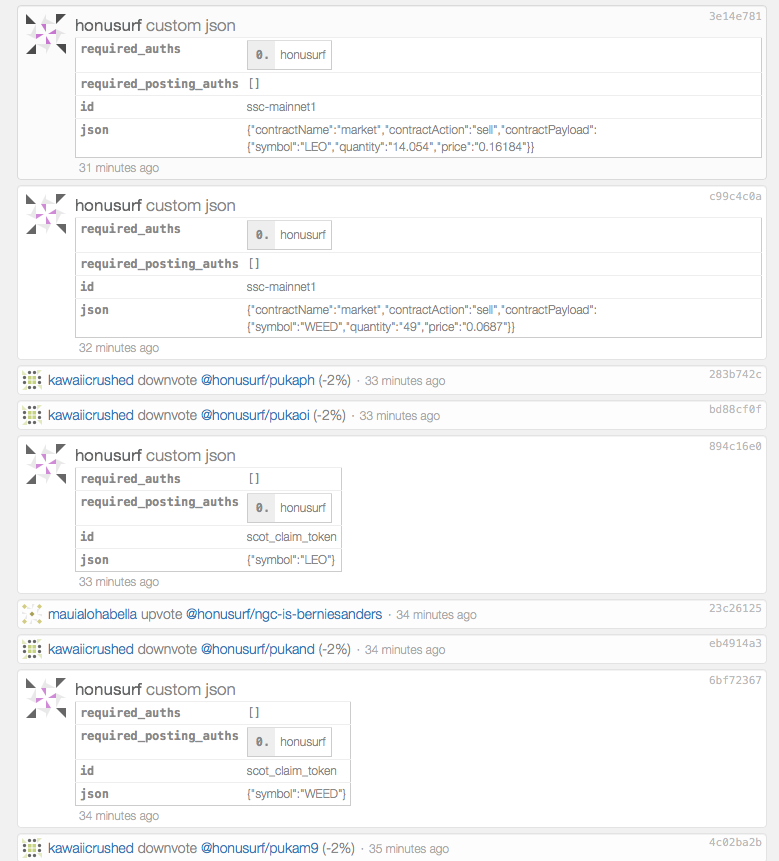The height and width of the screenshot is (861, 779).
Task: Open the @honusurf/pukaoi post link
Action: [258, 415]
